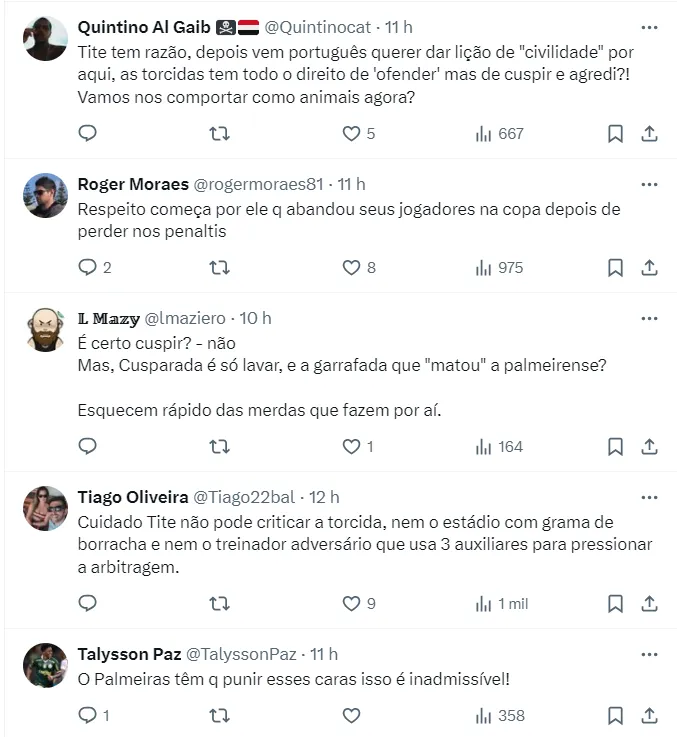Viewport: 677px width, 737px height.
Task: Open Tiago Oliveira's profile name link
Action: coord(131,497)
